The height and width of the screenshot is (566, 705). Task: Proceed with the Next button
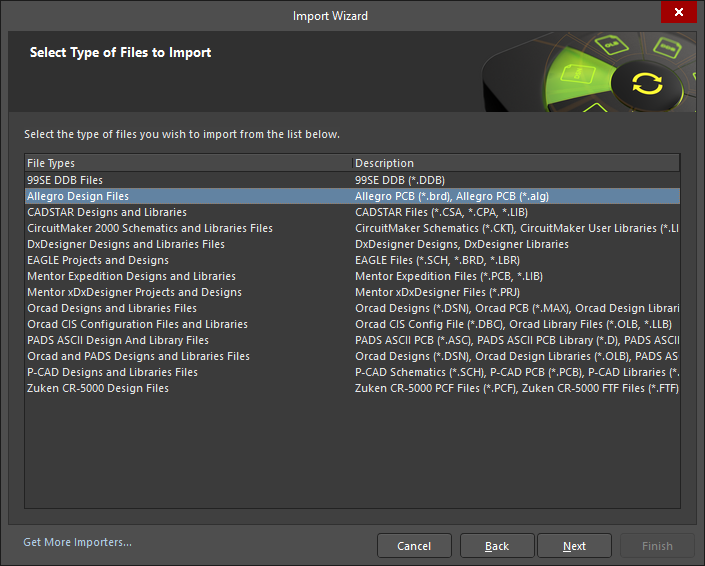(x=574, y=546)
